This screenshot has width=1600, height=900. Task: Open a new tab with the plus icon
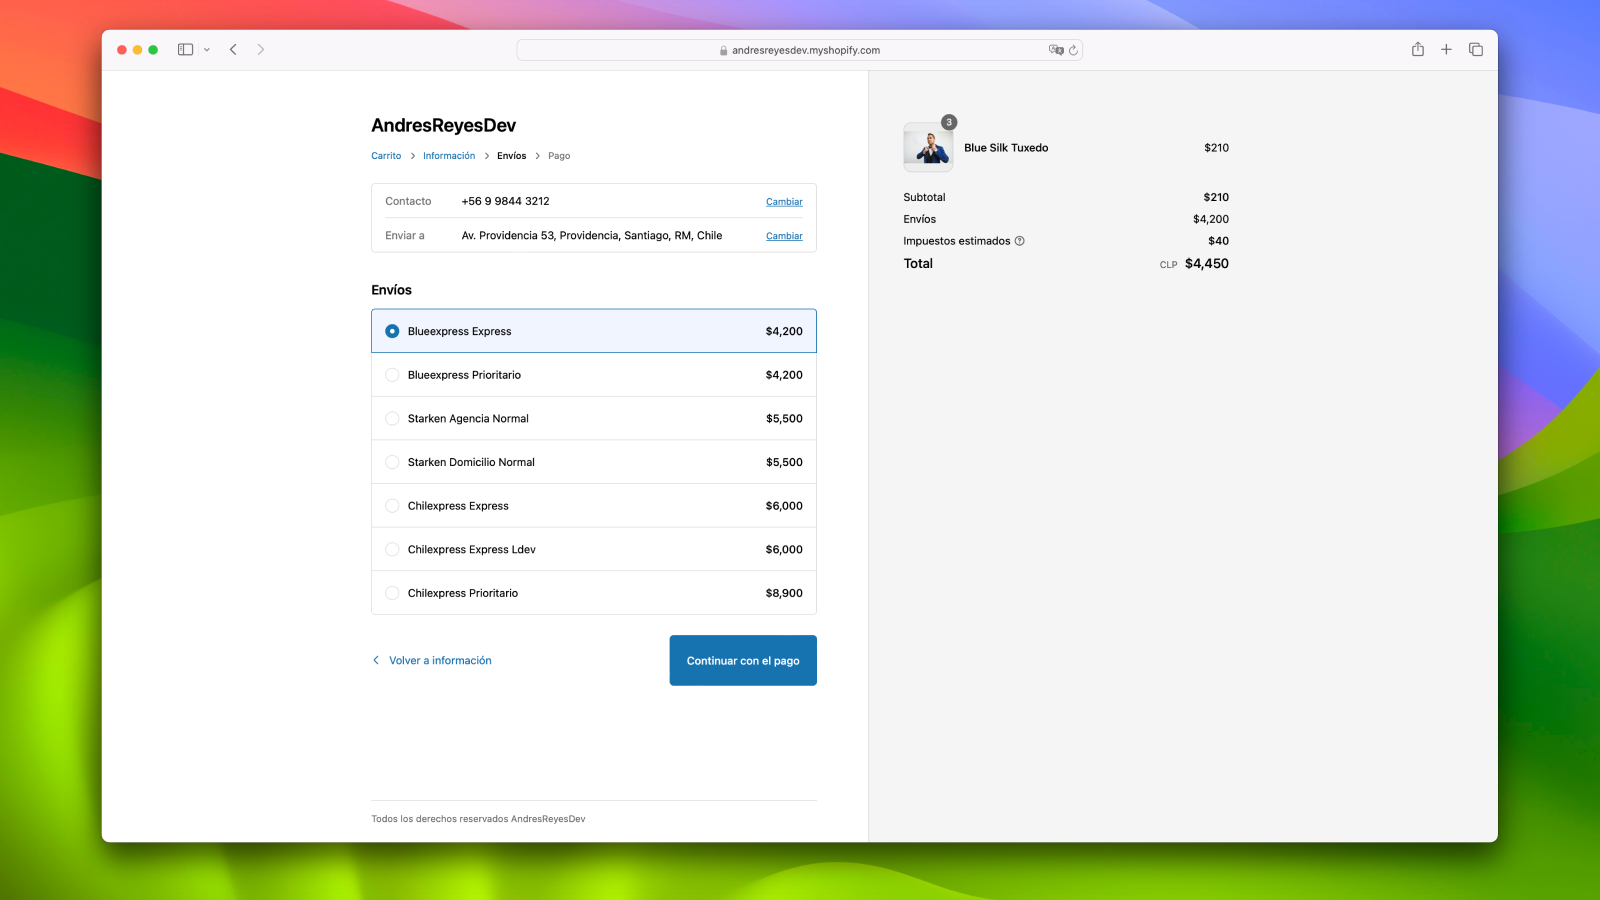coord(1446,49)
